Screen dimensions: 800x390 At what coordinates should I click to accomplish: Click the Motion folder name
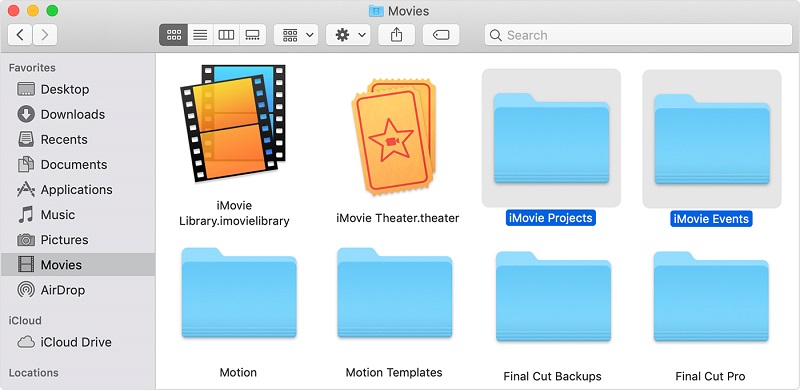pos(238,372)
